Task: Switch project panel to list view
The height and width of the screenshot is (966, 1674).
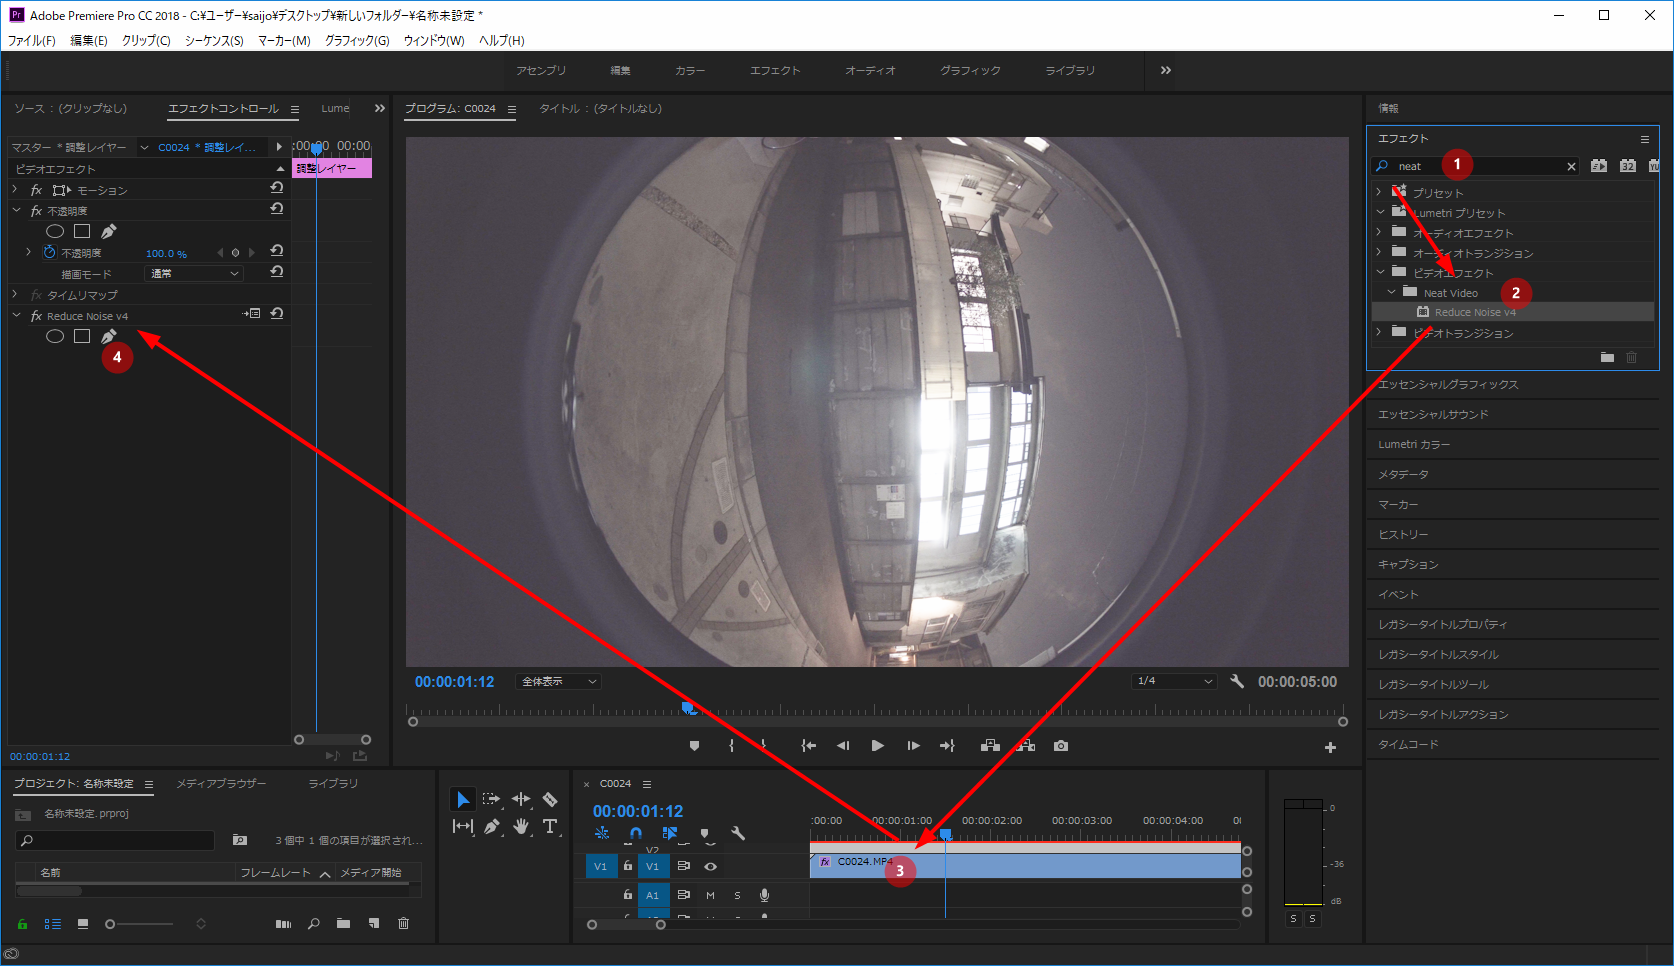Action: (x=53, y=924)
